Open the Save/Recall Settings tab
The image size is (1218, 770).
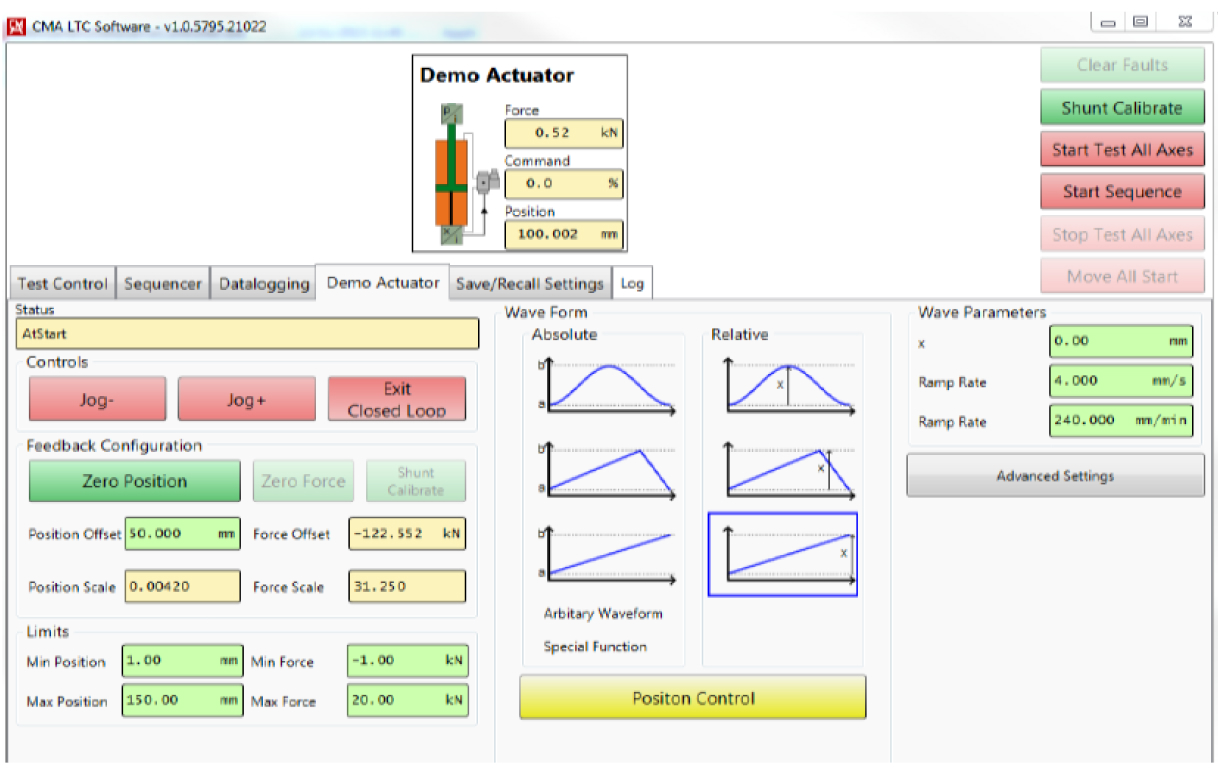pyautogui.click(x=529, y=284)
